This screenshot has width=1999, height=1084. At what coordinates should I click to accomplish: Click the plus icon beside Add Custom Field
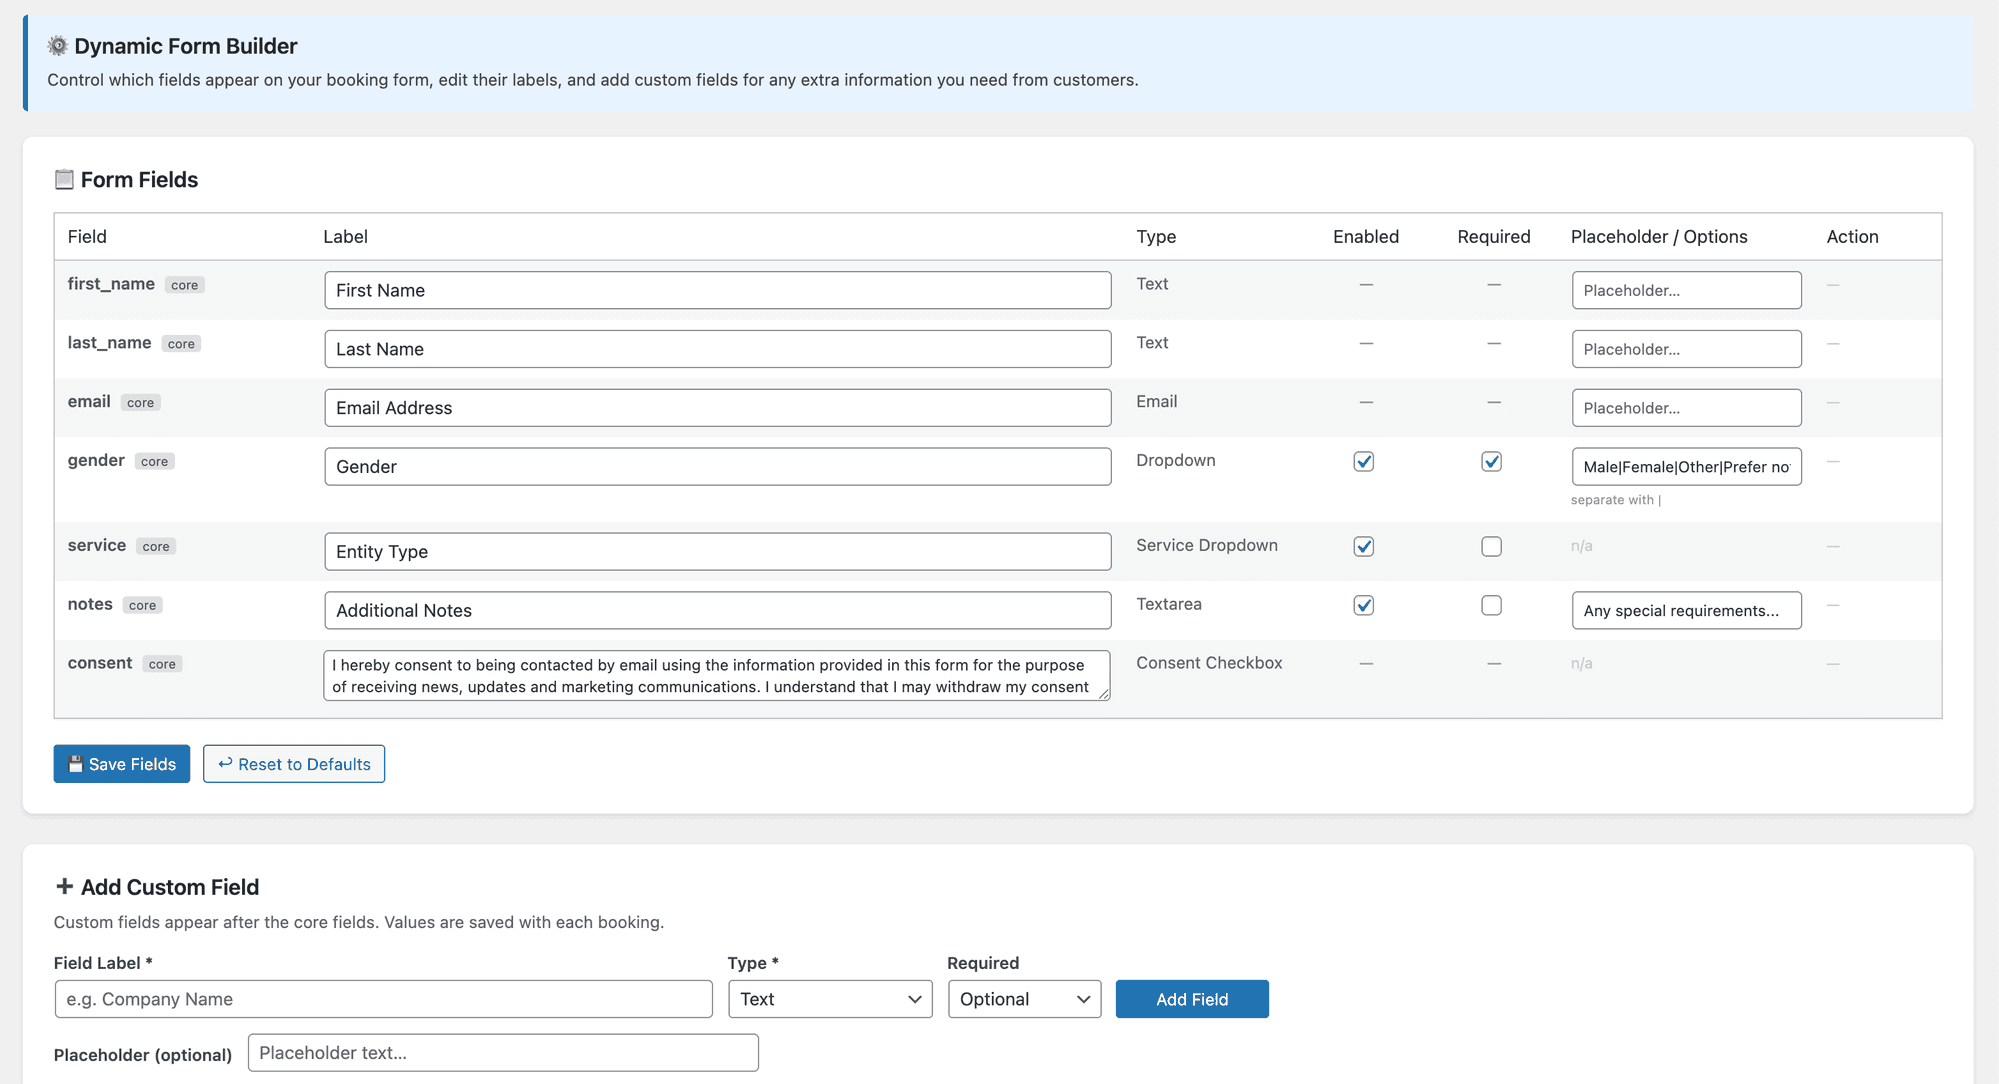point(64,886)
